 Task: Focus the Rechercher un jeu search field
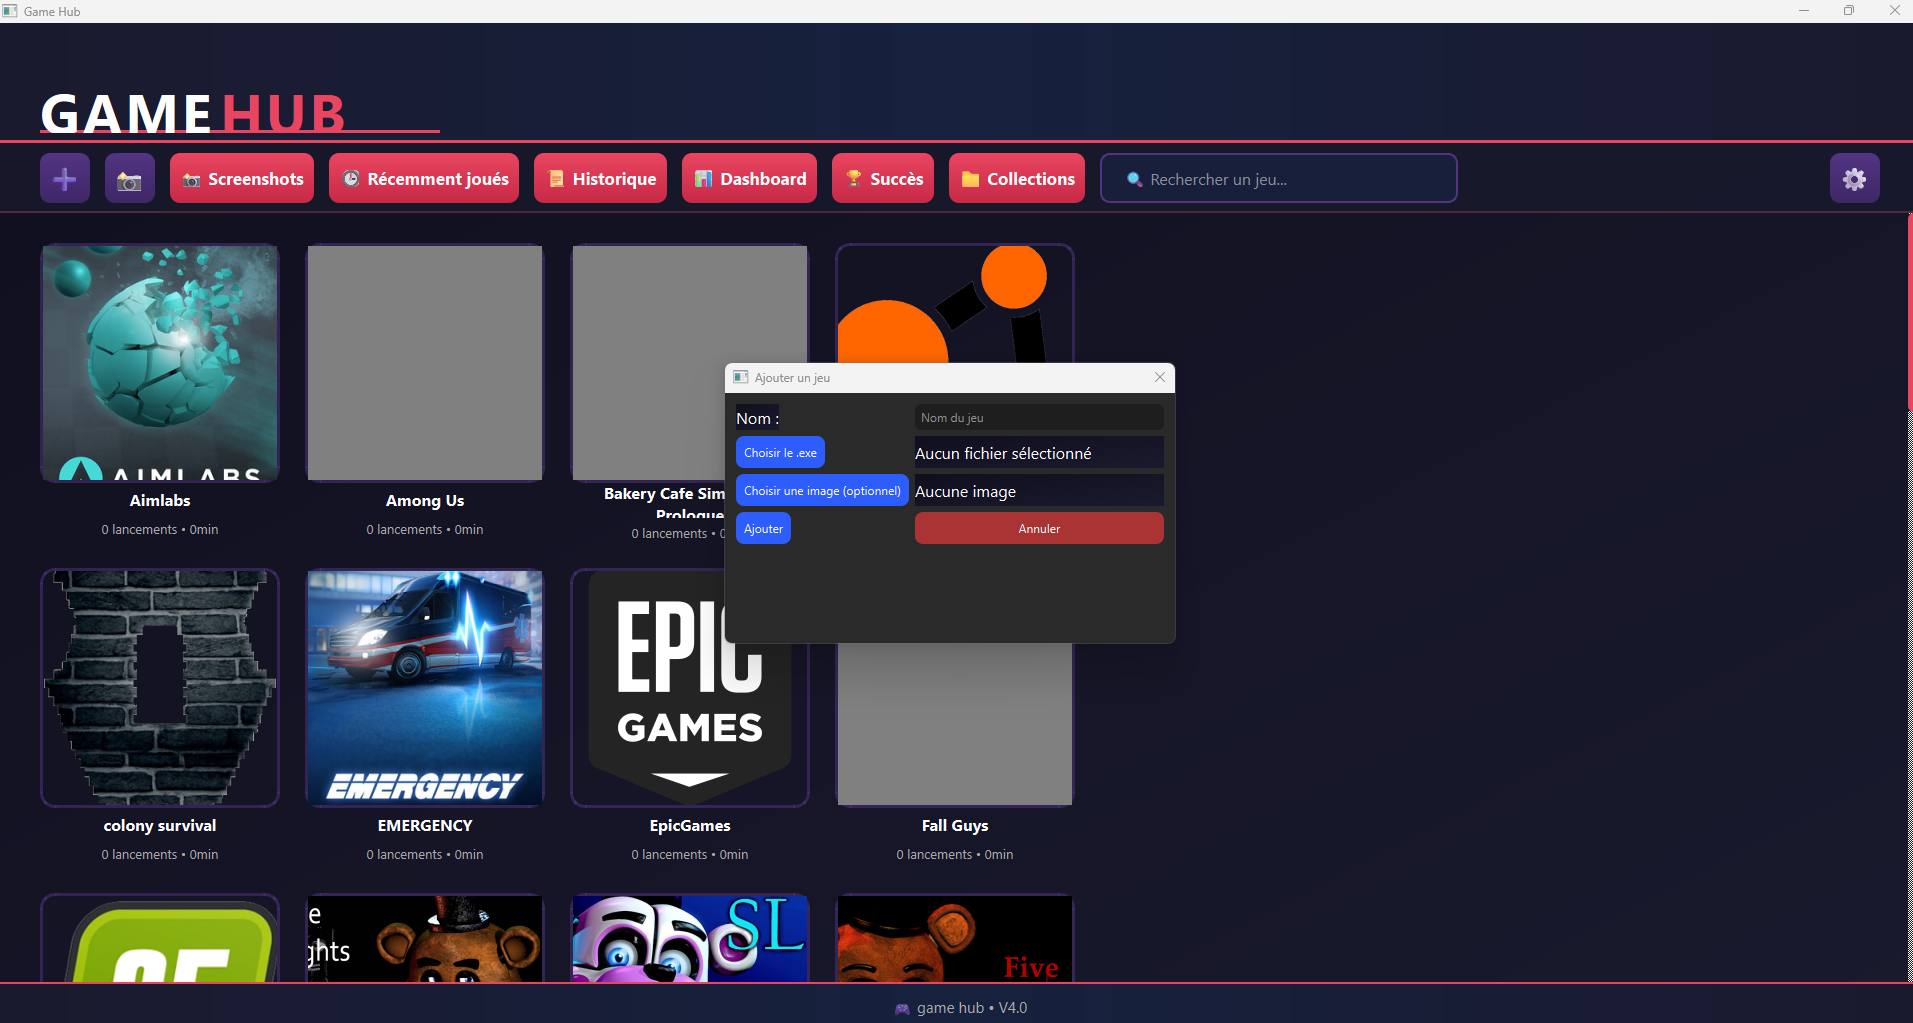[x=1279, y=179]
